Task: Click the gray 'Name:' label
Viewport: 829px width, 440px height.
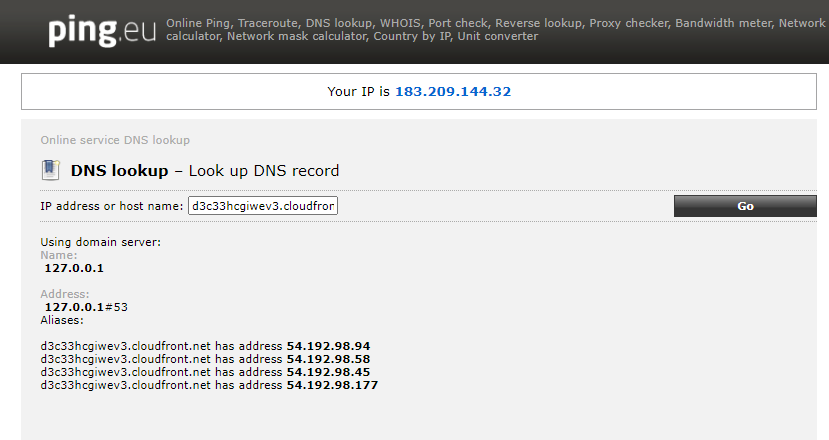Action: click(59, 255)
